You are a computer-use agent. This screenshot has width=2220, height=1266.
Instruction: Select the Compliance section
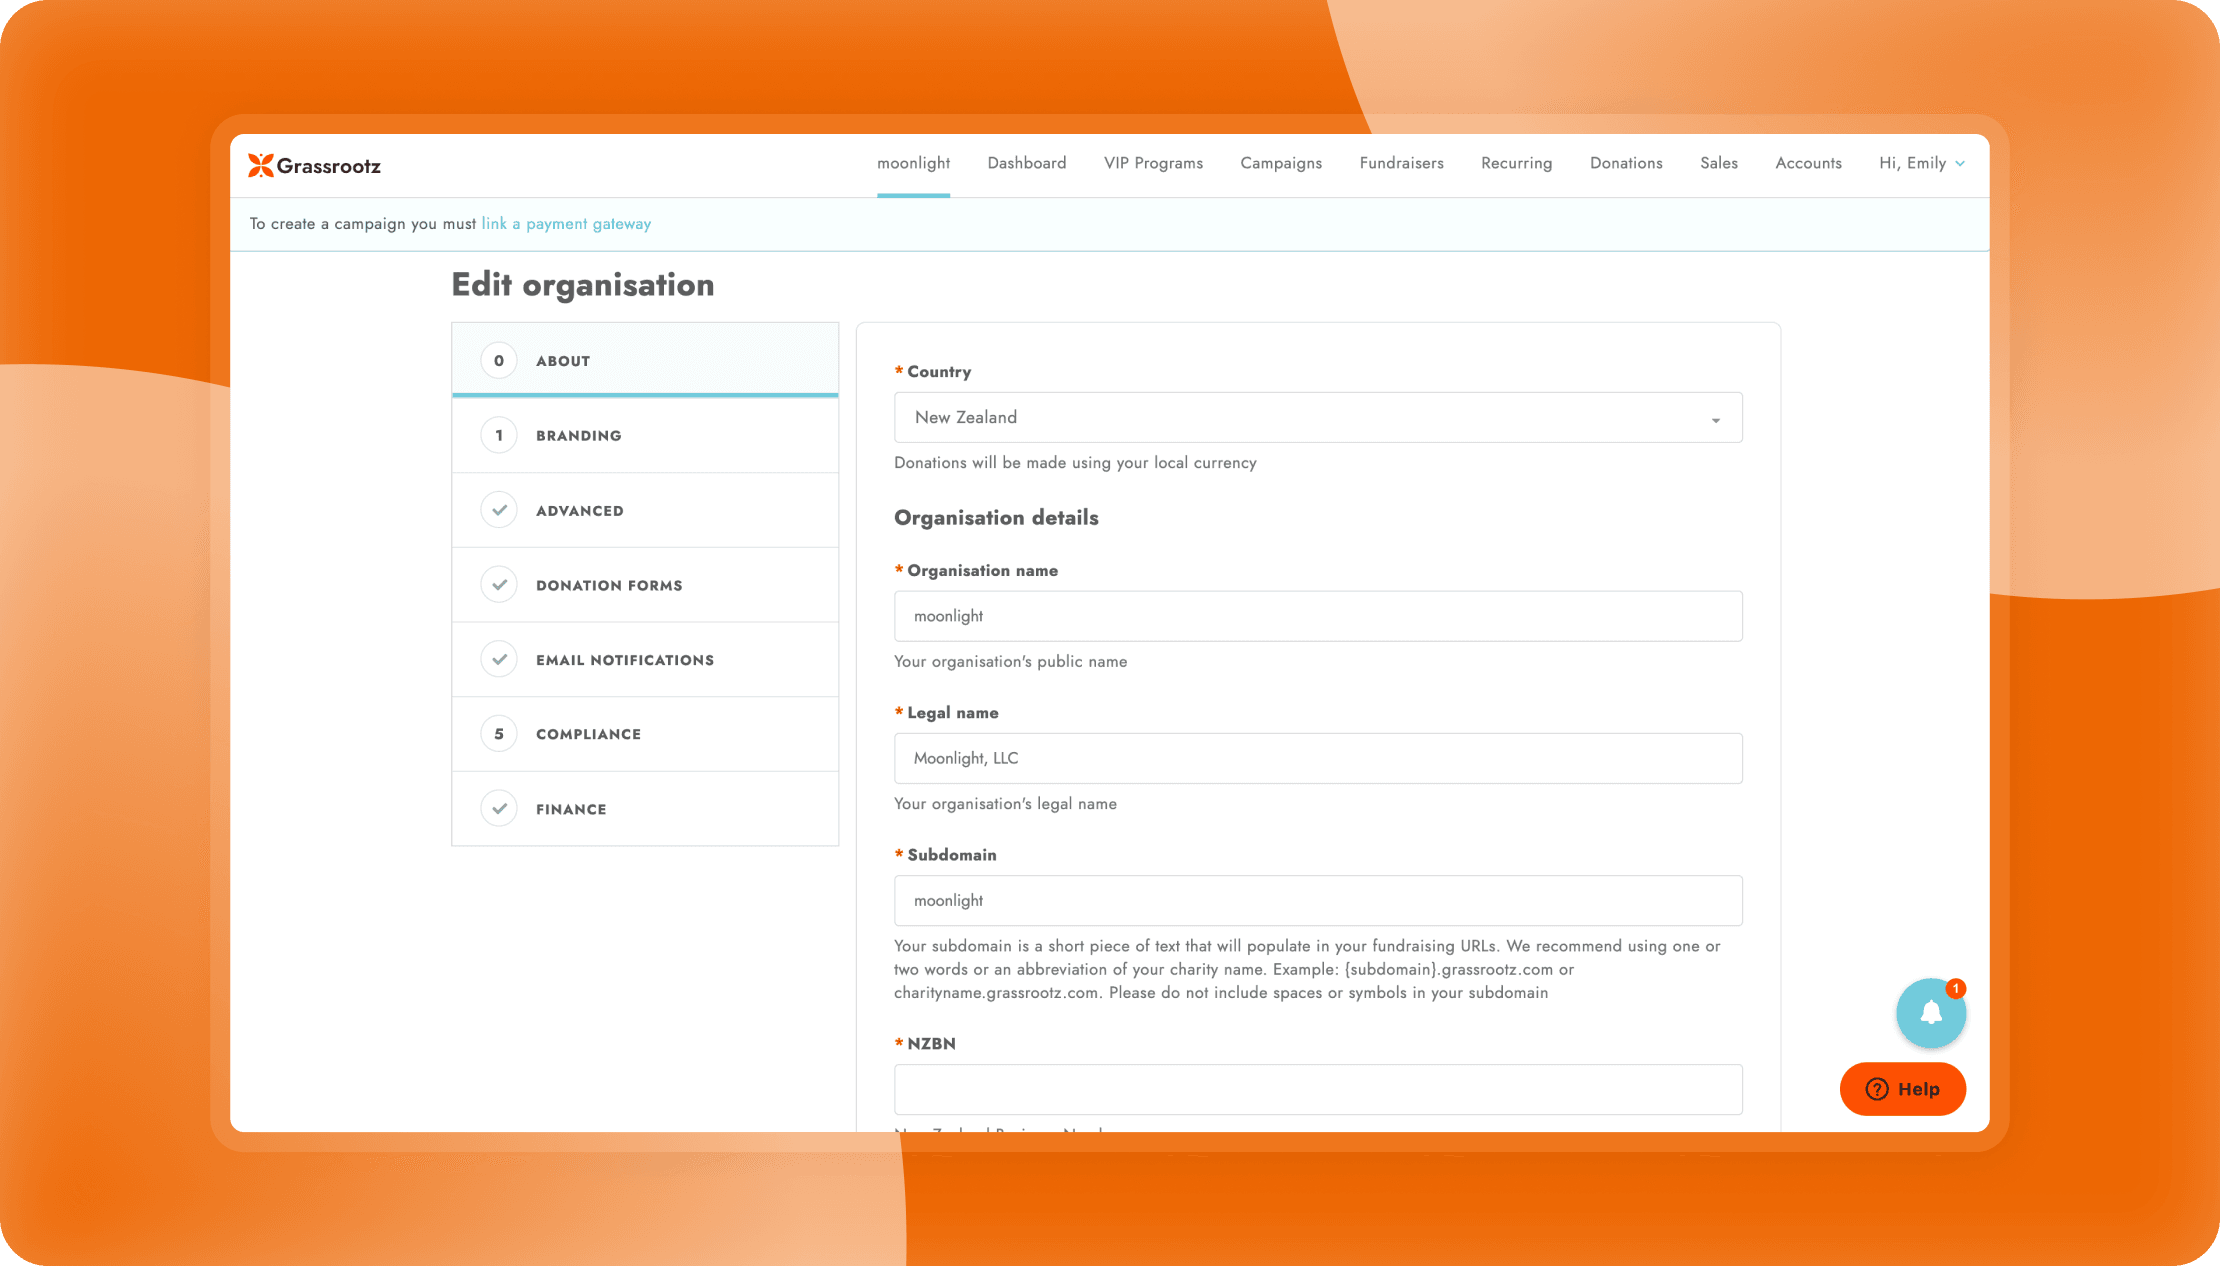645,734
